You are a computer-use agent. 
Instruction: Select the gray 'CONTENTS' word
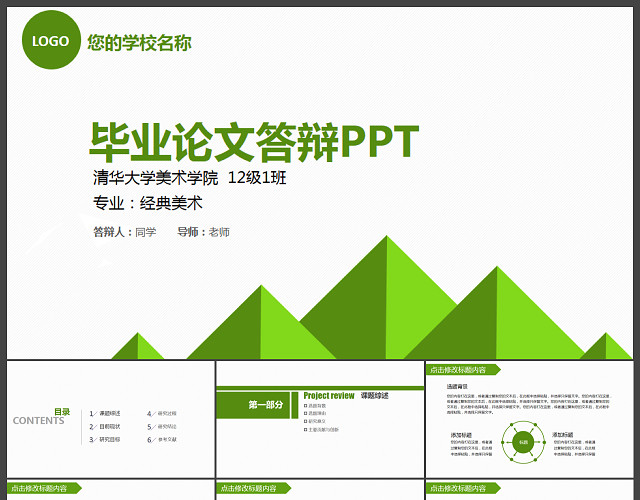pos(38,421)
